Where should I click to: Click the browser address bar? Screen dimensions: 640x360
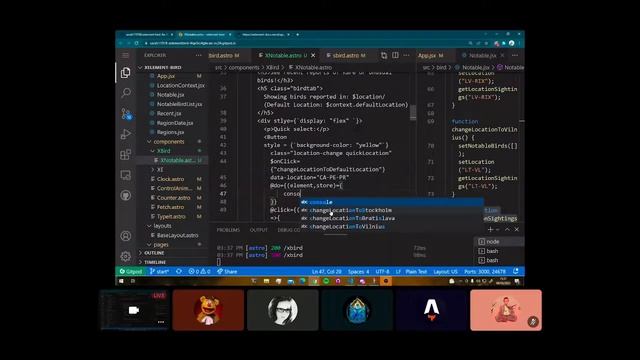(302, 43)
